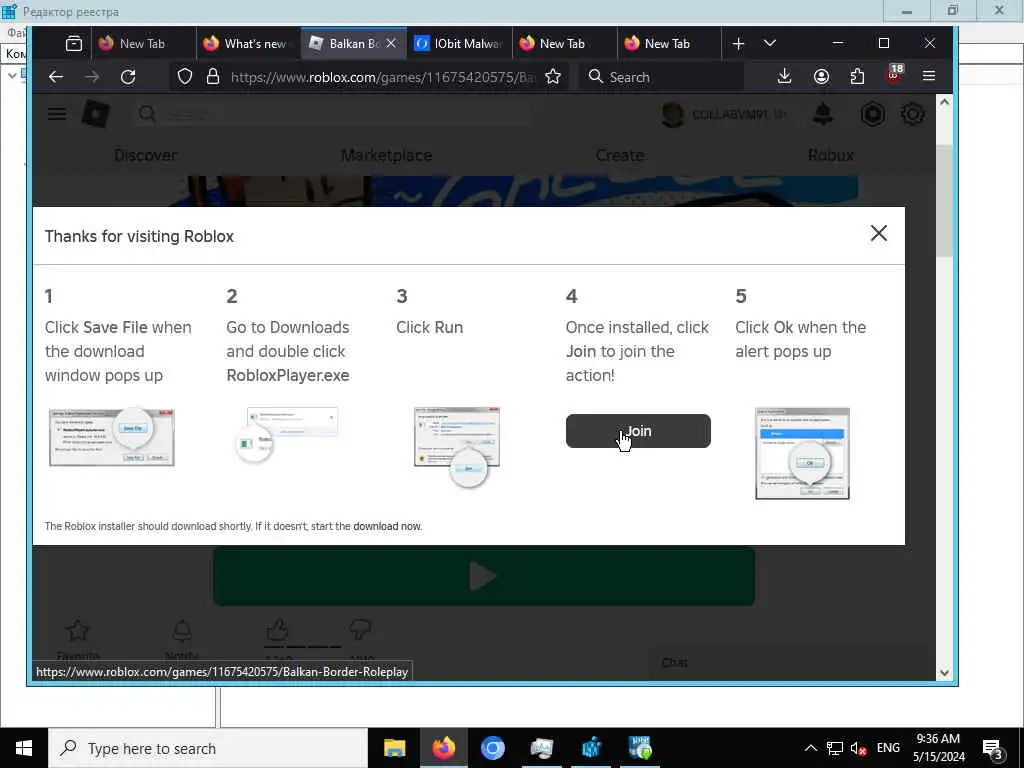
Task: Like the game with thumbs up
Action: pyautogui.click(x=278, y=630)
